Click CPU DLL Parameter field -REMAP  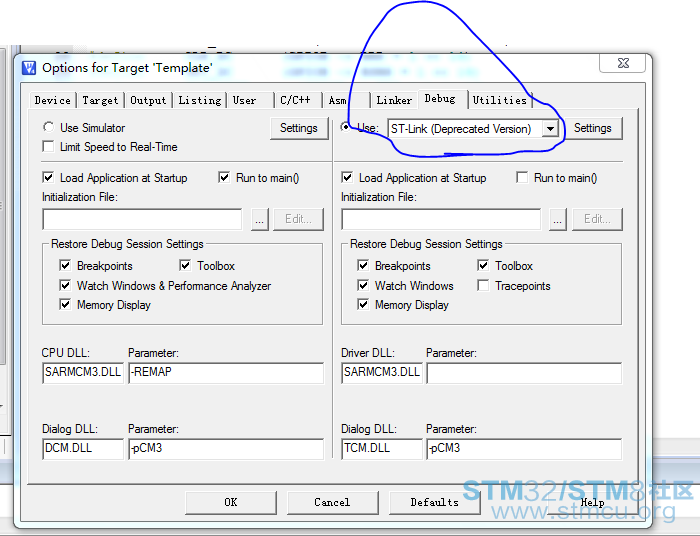tap(226, 373)
